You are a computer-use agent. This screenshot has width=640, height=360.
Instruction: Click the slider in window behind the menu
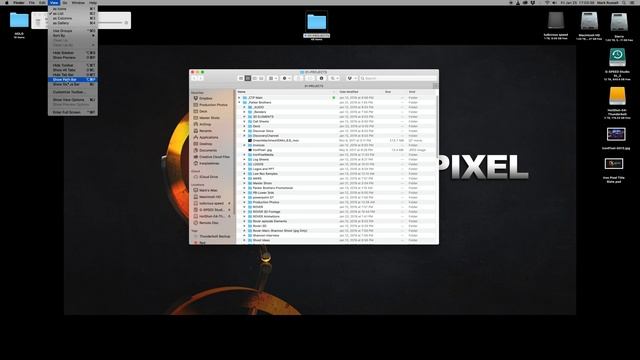click(110, 22)
